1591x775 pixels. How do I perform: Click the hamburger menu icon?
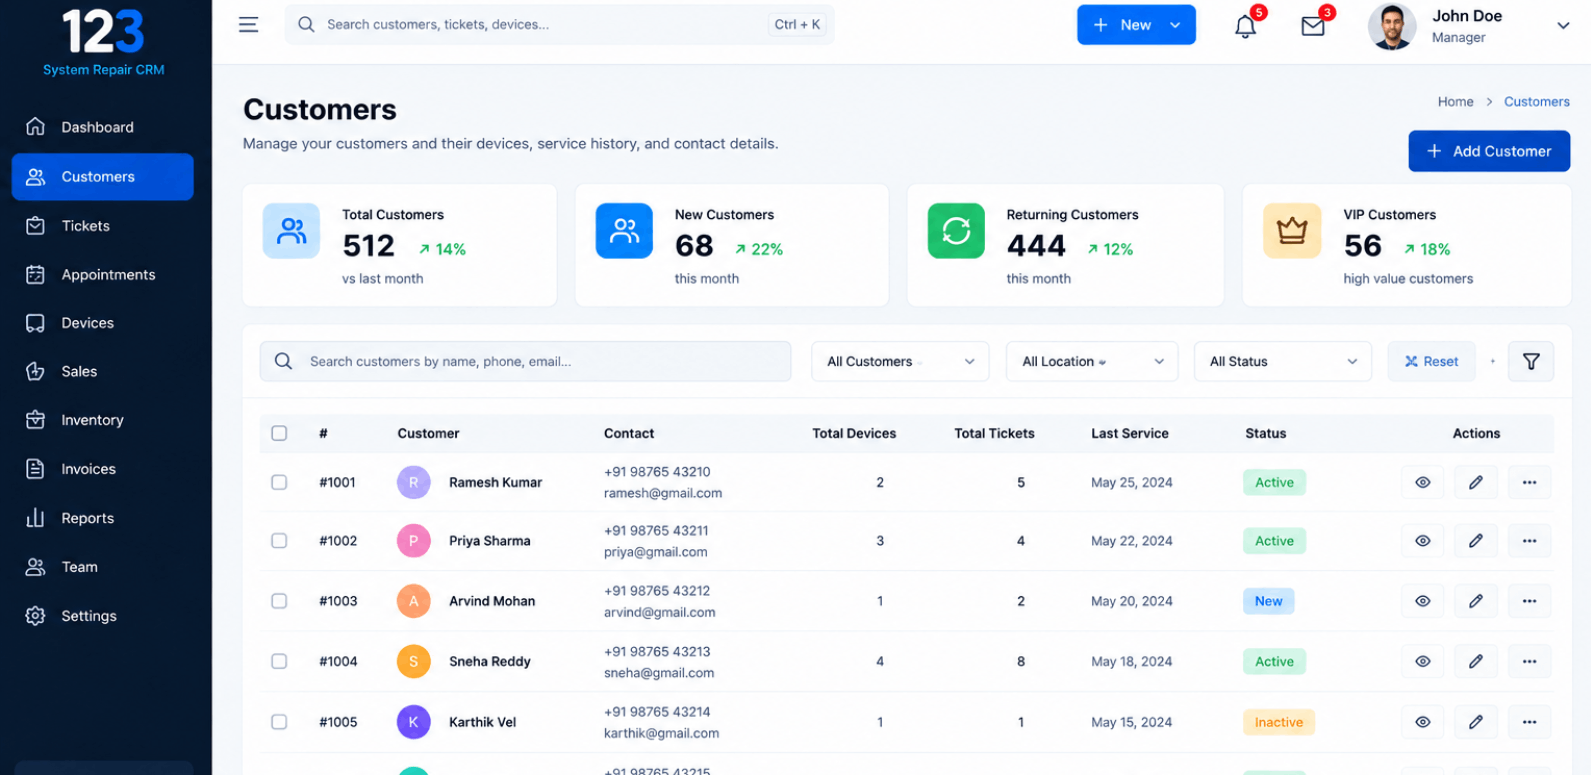[248, 25]
